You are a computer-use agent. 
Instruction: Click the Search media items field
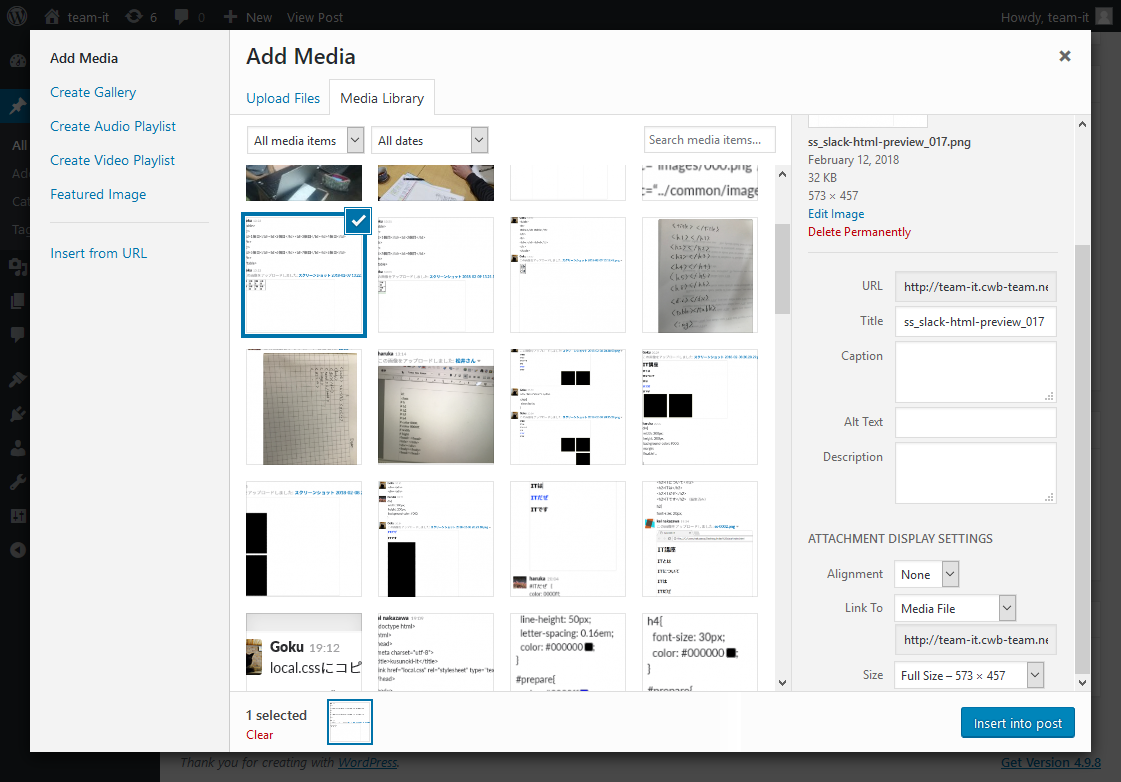click(x=710, y=140)
